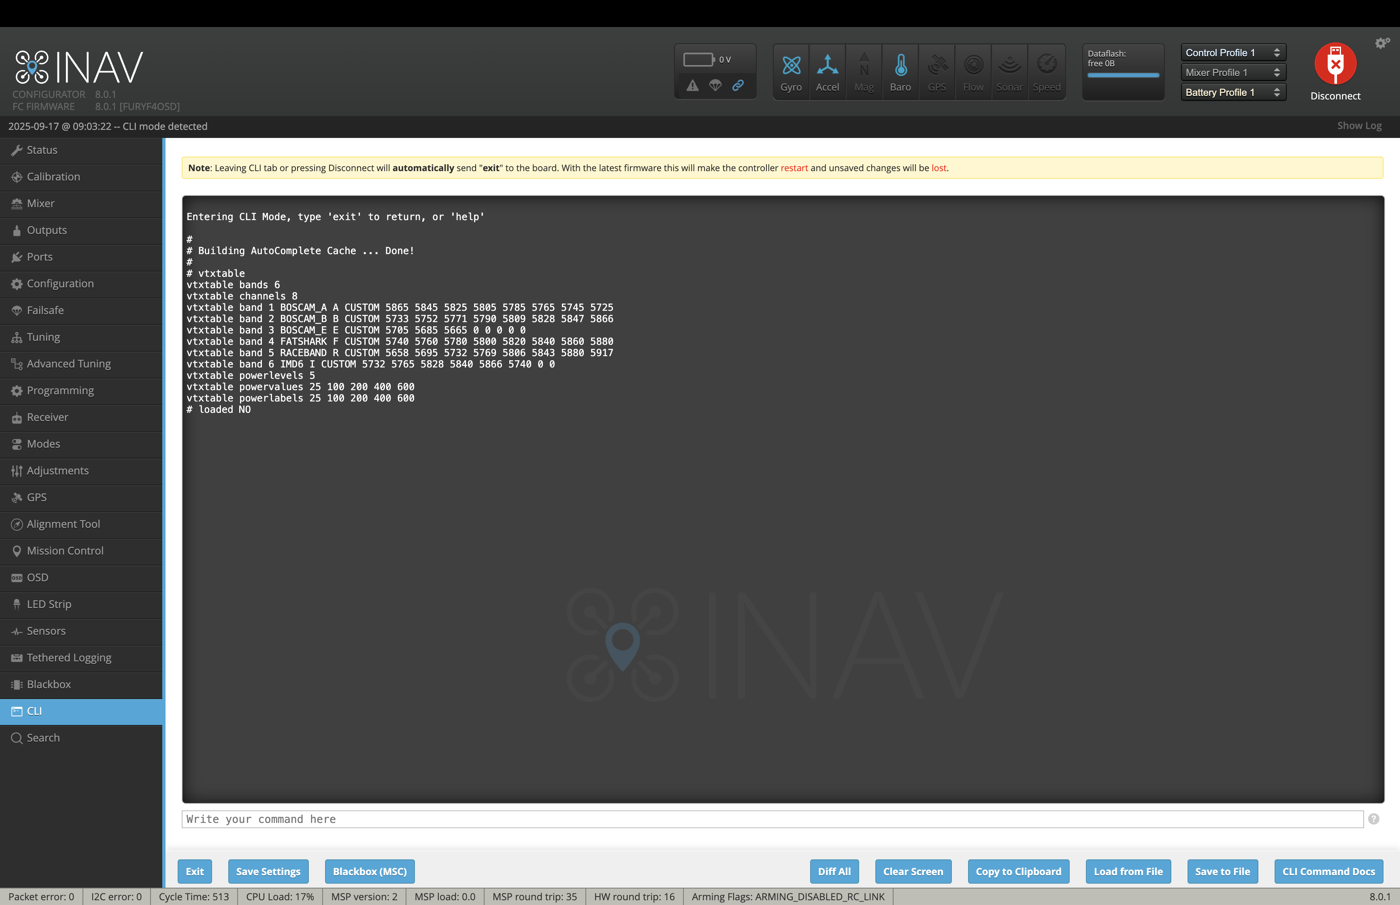Click the CPU Load status entry
1400x905 pixels.
280,897
